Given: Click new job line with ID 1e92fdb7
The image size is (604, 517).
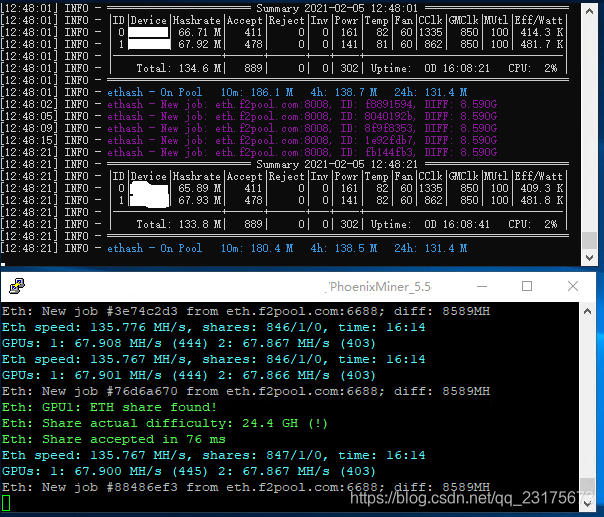Looking at the screenshot, I should point(302,140).
